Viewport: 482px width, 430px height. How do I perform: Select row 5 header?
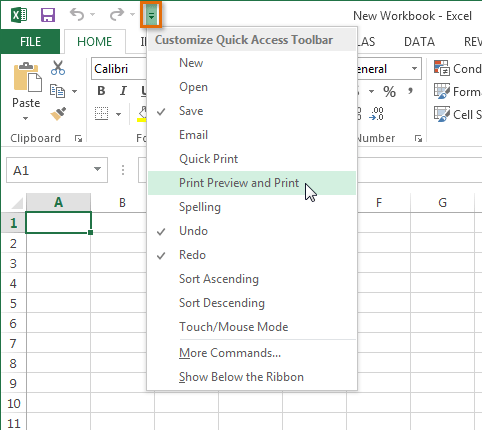(x=13, y=303)
